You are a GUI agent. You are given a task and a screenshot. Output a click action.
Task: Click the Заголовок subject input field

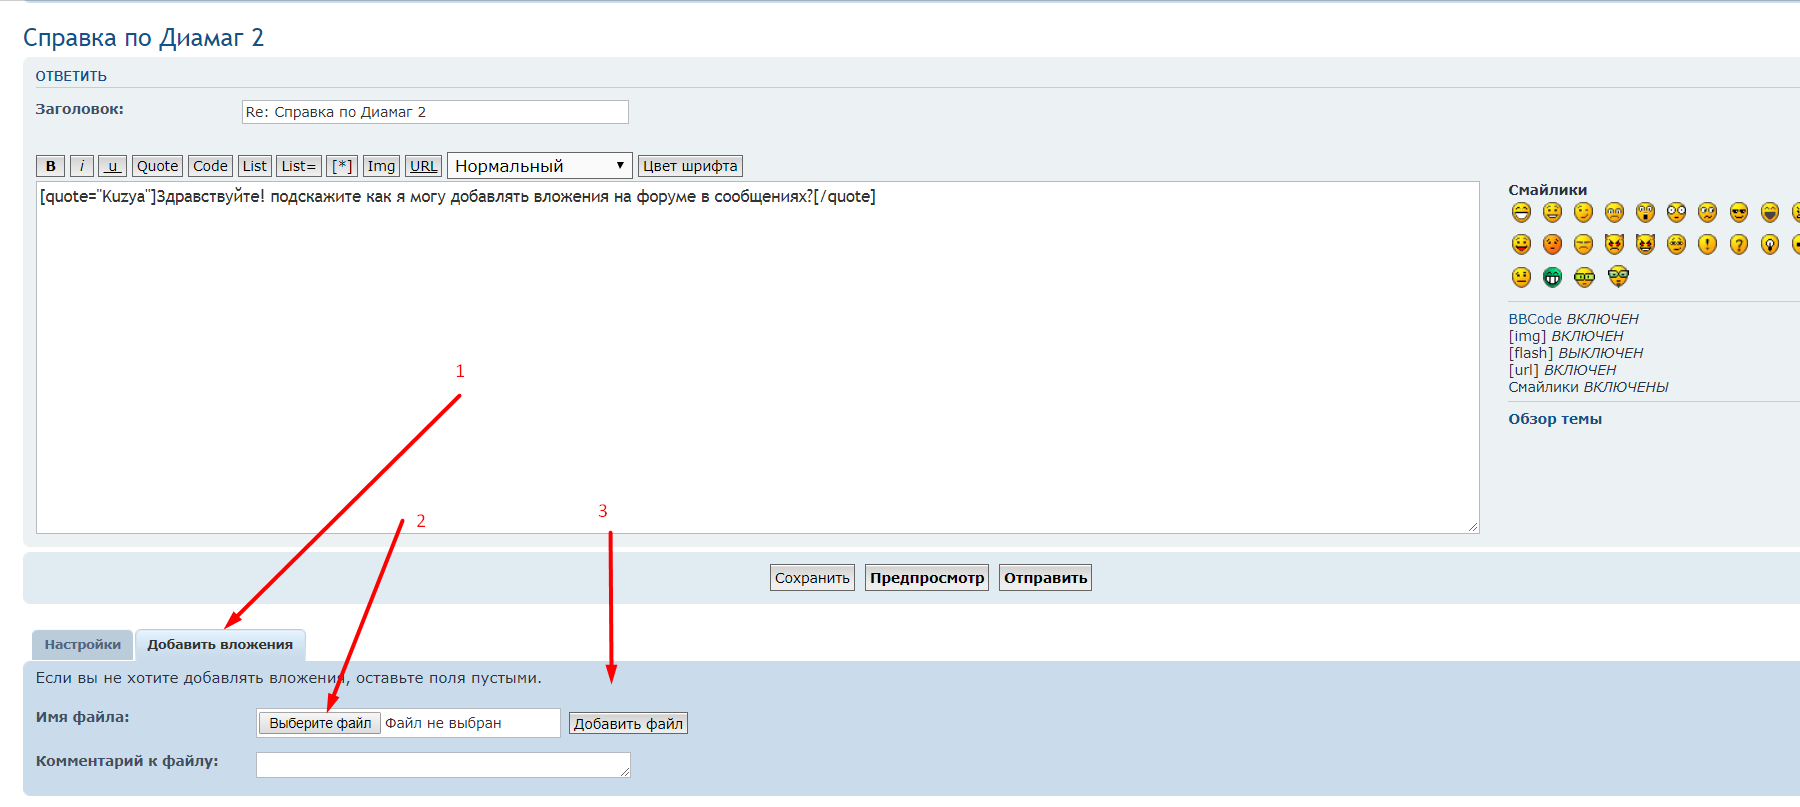(435, 112)
